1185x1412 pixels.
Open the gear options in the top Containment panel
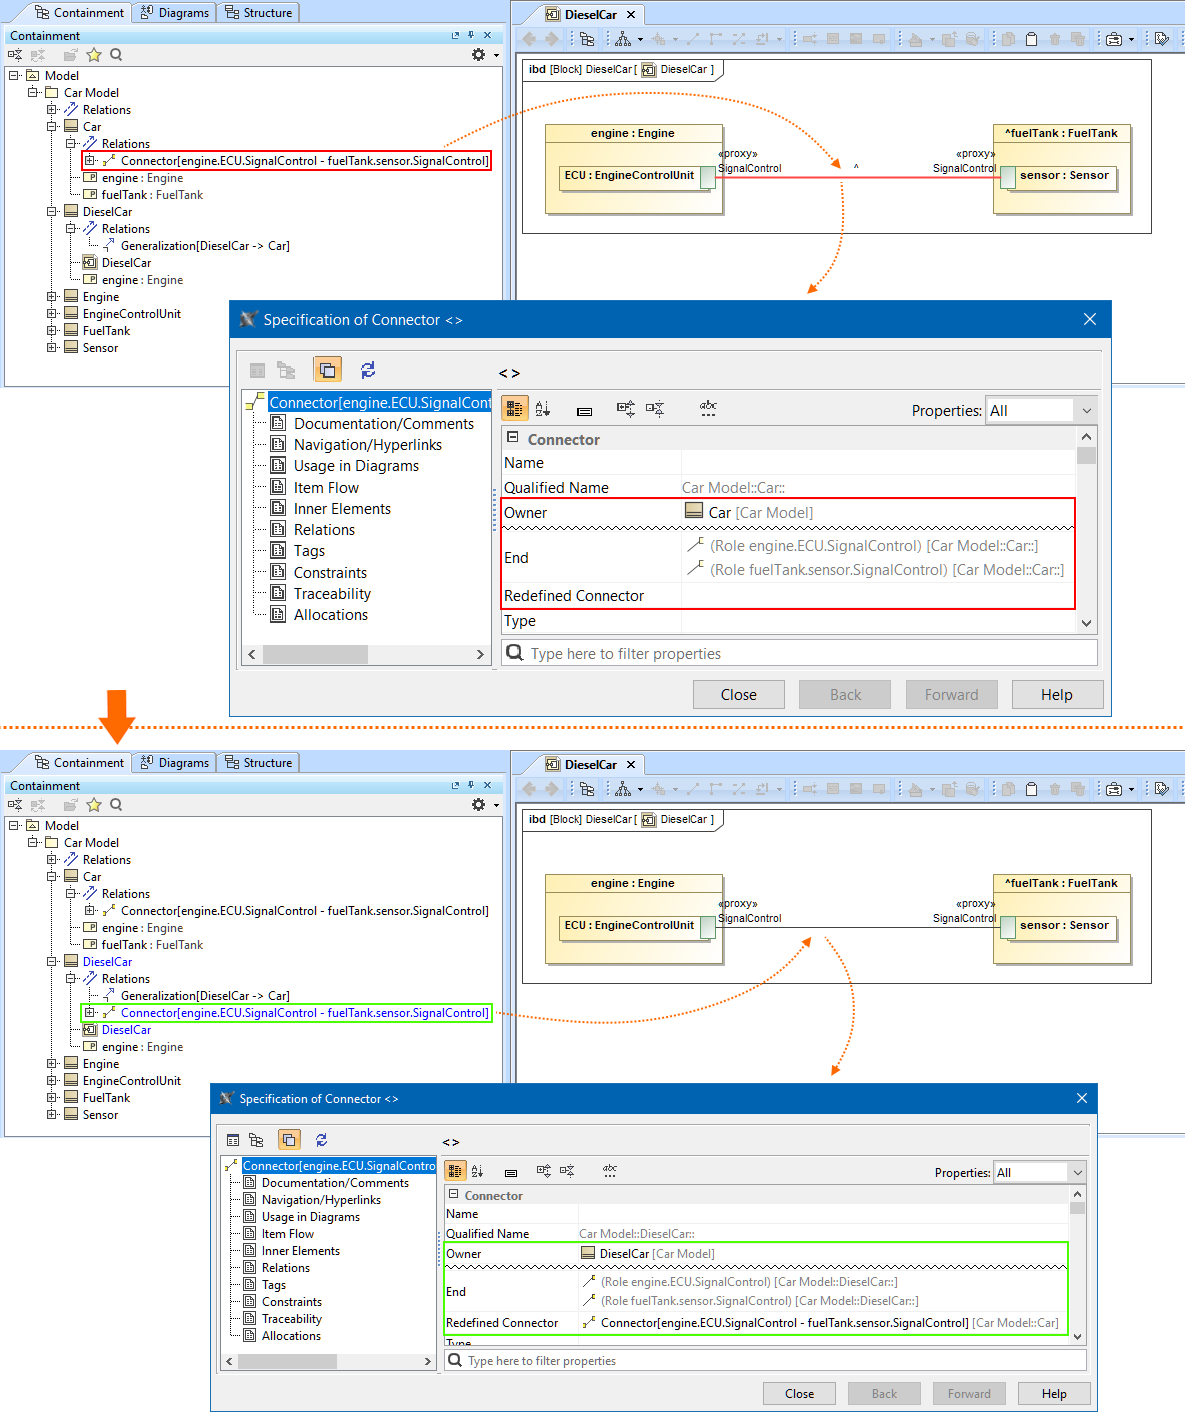point(479,55)
